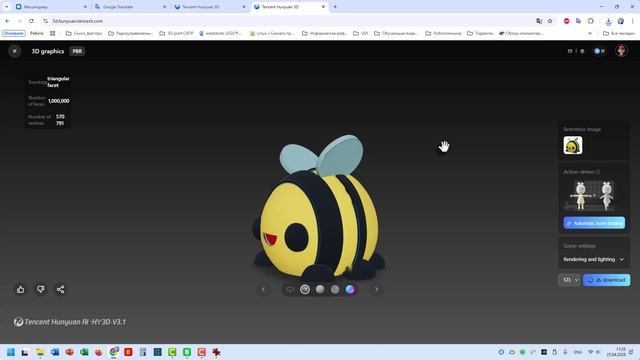Click the address bar showing 3d.hunyuan.tencent.com
640x360 pixels.
(x=286, y=21)
